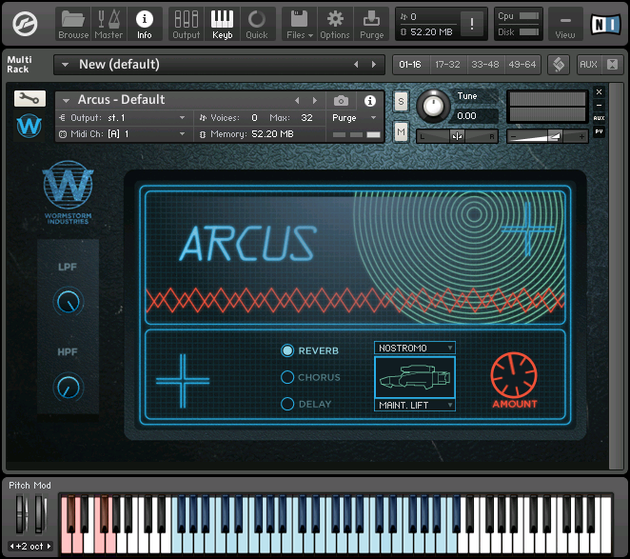Viewport: 630px width, 559px height.
Task: Take snapshot with camera icon
Action: (341, 100)
